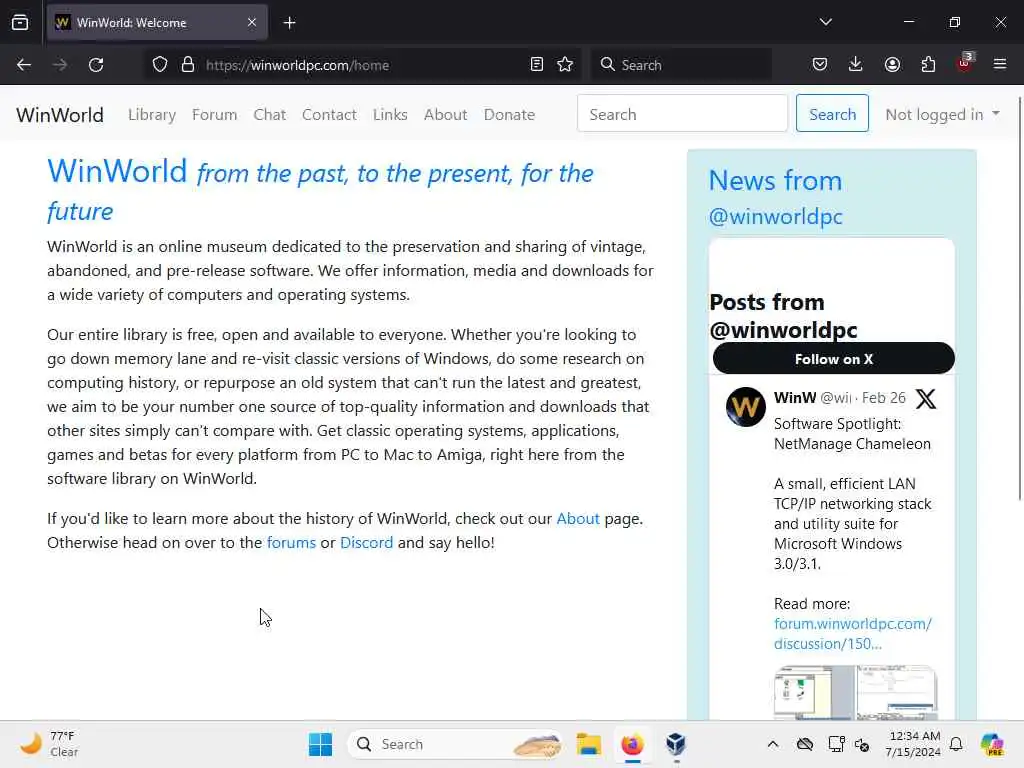Focus the WinWorld site search field
The width and height of the screenshot is (1024, 768).
click(x=682, y=114)
